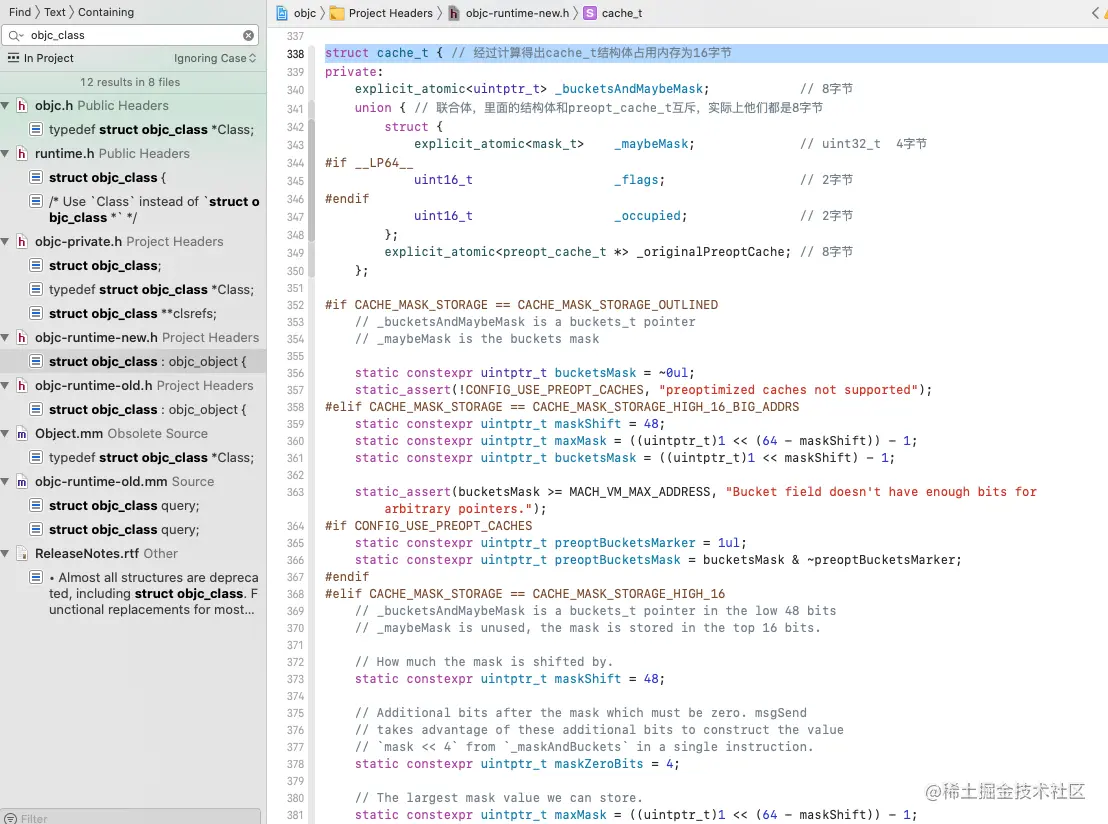This screenshot has height=824, width=1108.
Task: Click line number 352 in the gutter
Action: click(295, 305)
